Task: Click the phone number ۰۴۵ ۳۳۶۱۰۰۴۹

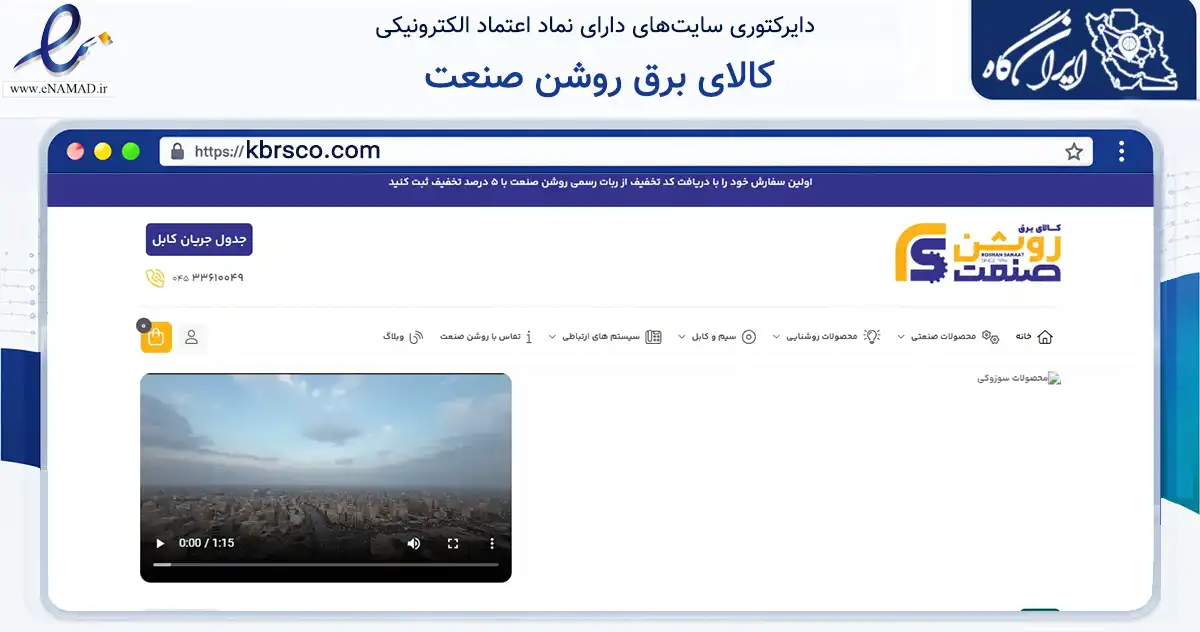Action: (x=208, y=277)
